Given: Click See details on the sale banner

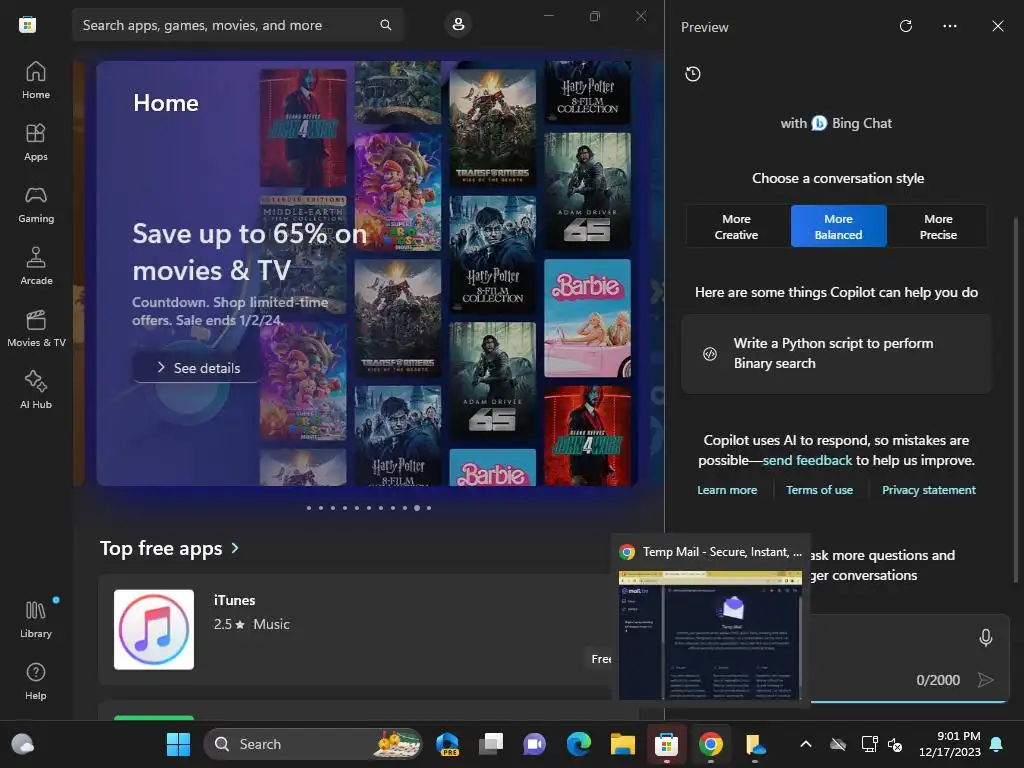Looking at the screenshot, I should click(199, 368).
